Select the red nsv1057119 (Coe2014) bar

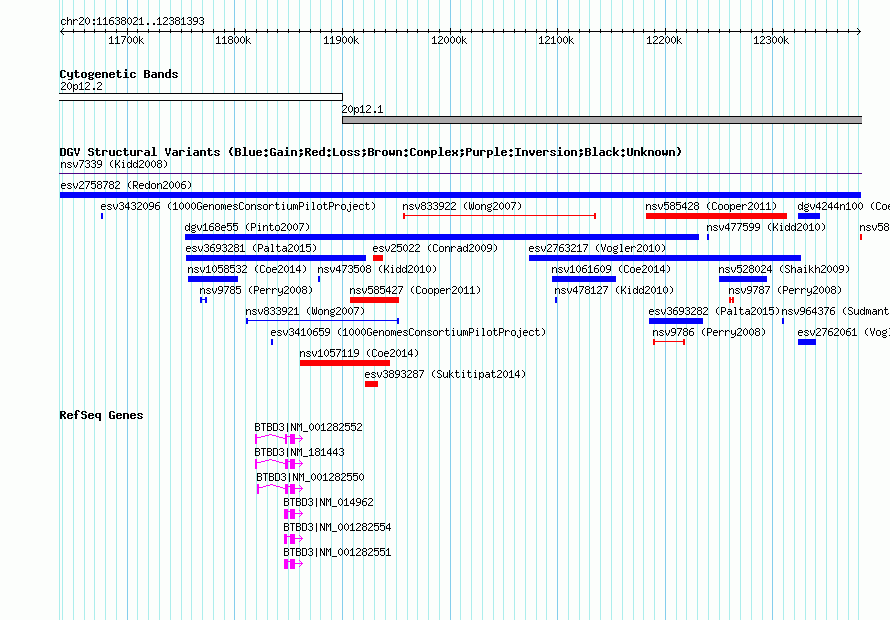345,363
